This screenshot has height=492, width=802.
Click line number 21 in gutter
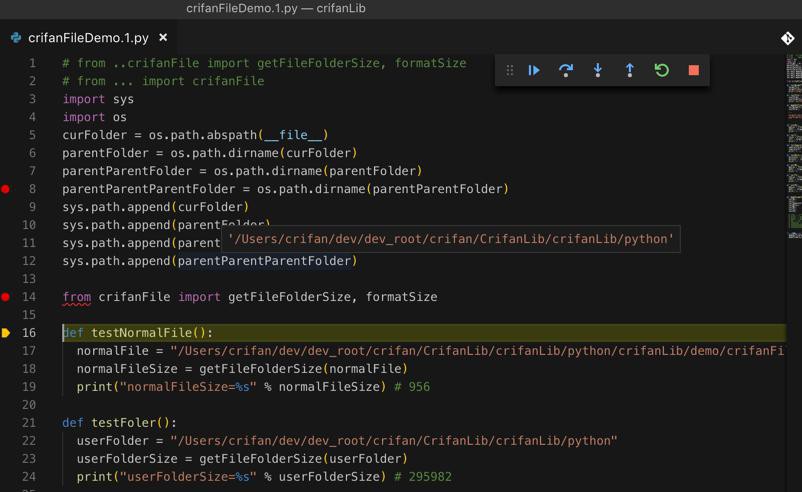click(29, 423)
